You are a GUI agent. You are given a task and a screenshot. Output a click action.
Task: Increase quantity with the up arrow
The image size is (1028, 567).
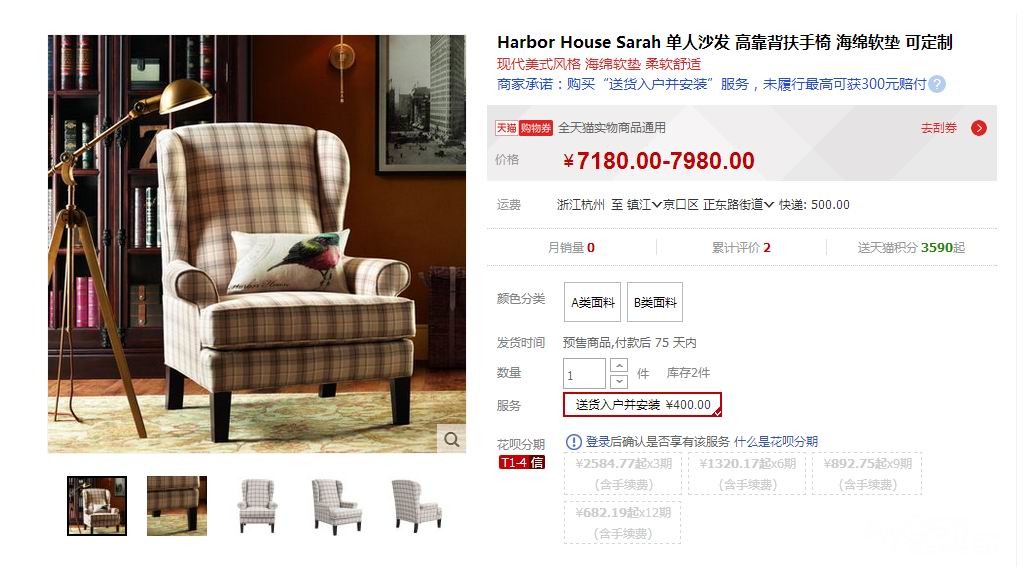[619, 366]
